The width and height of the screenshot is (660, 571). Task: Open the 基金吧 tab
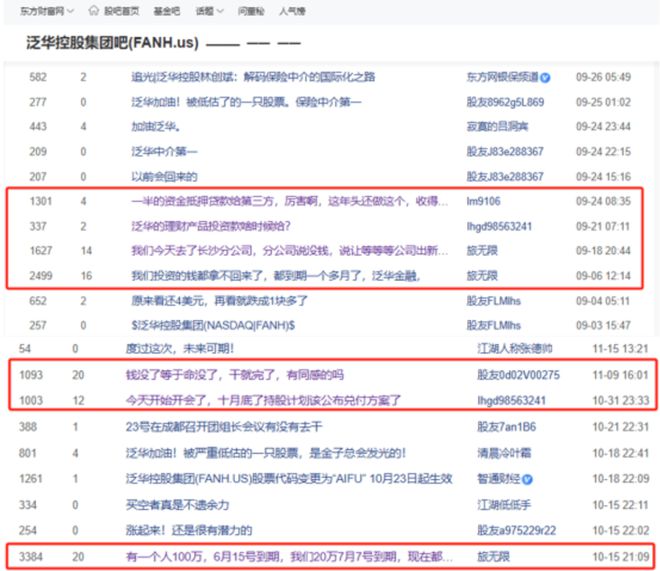(167, 11)
